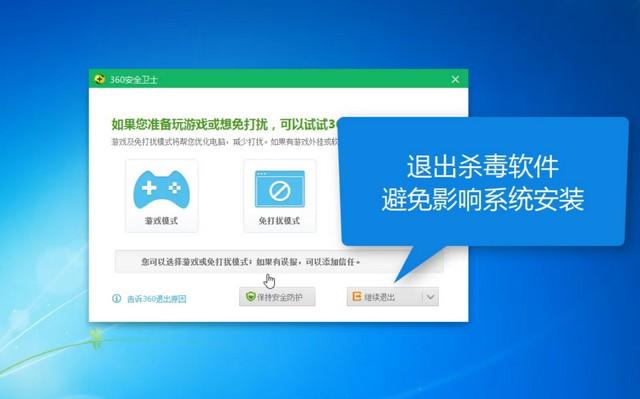640x399 pixels.
Task: Click the 游戏模式 label text
Action: point(161,221)
